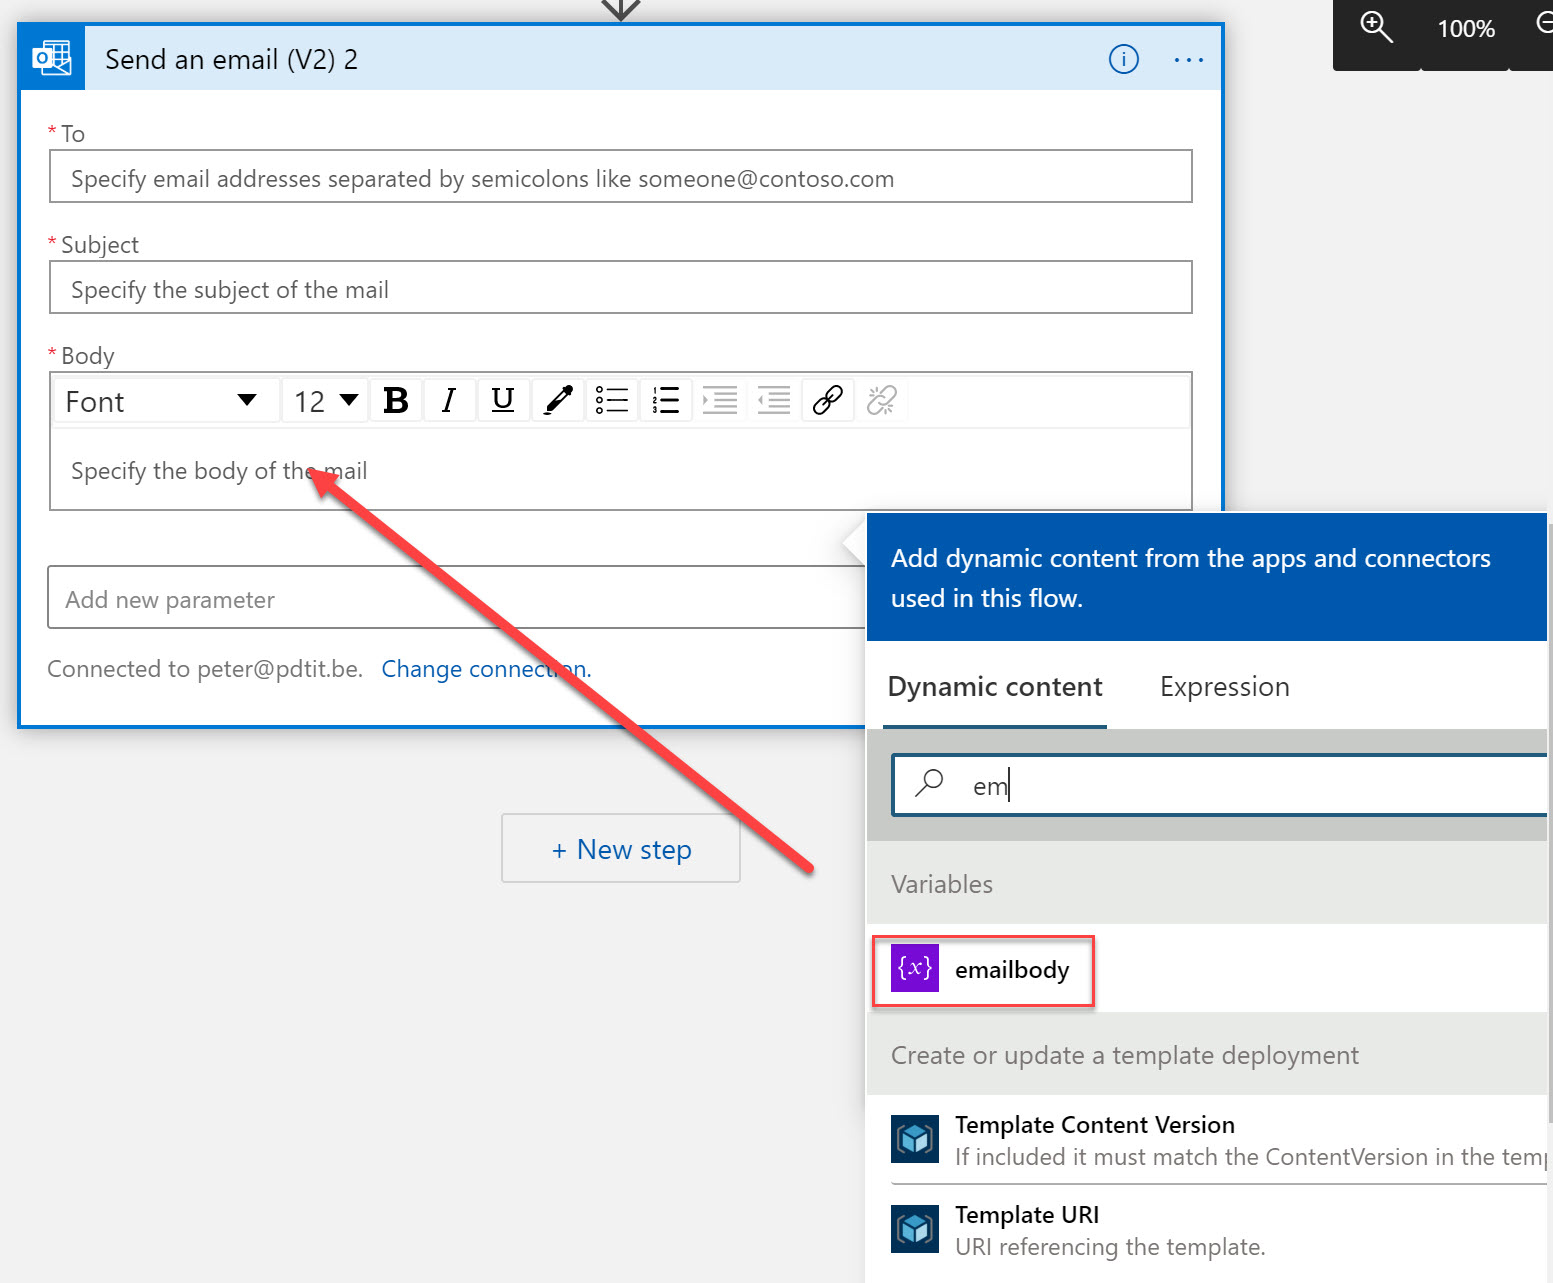Click the Change connection link
The width and height of the screenshot is (1553, 1283).
[x=486, y=669]
